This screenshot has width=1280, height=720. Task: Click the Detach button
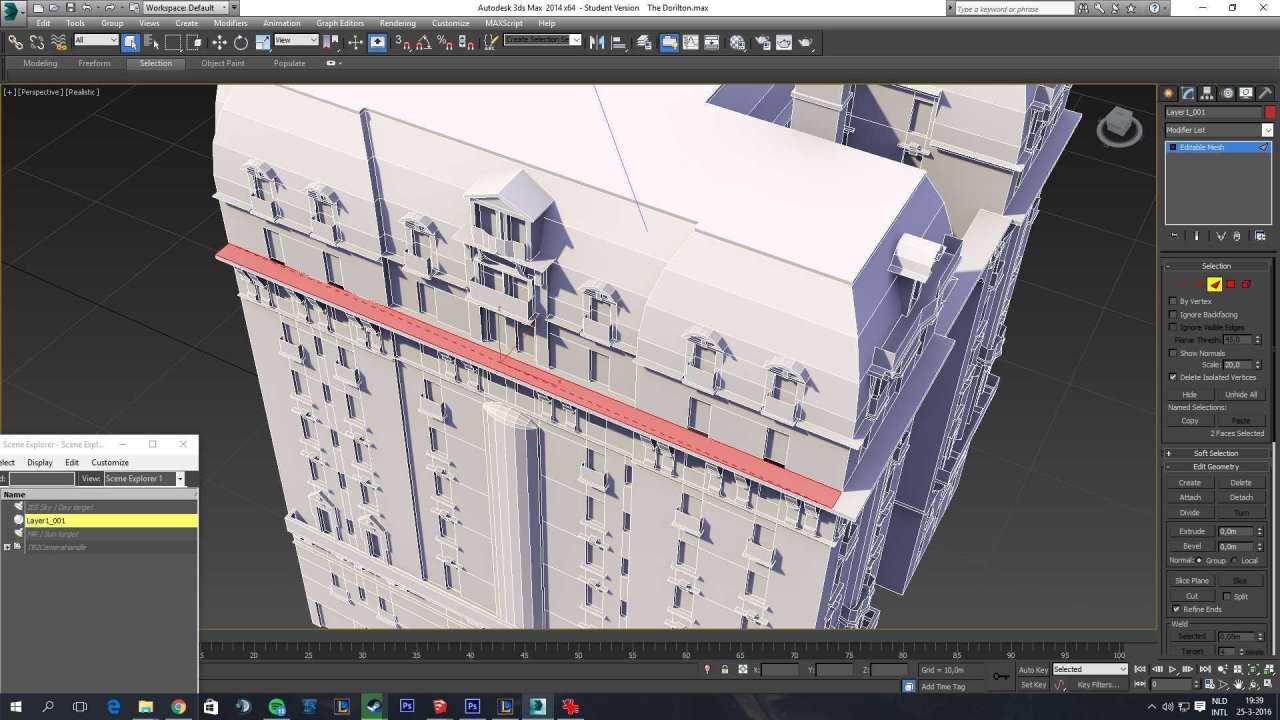[x=1241, y=497]
